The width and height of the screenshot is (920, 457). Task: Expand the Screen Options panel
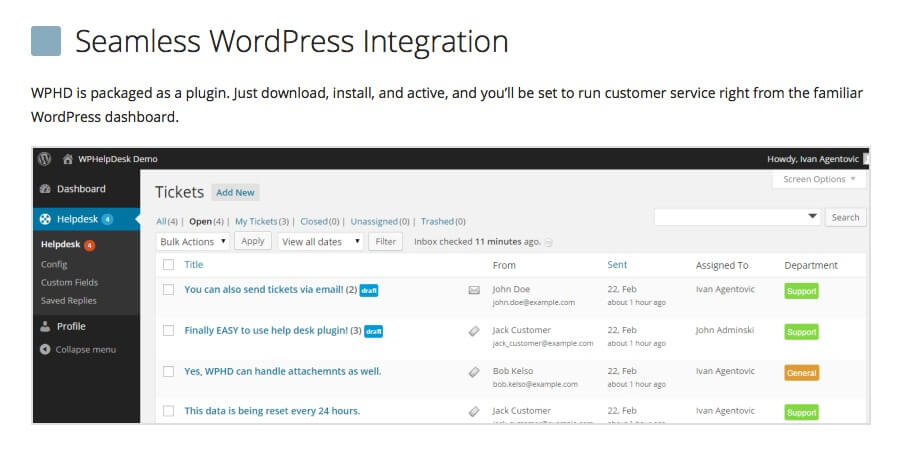click(x=819, y=180)
